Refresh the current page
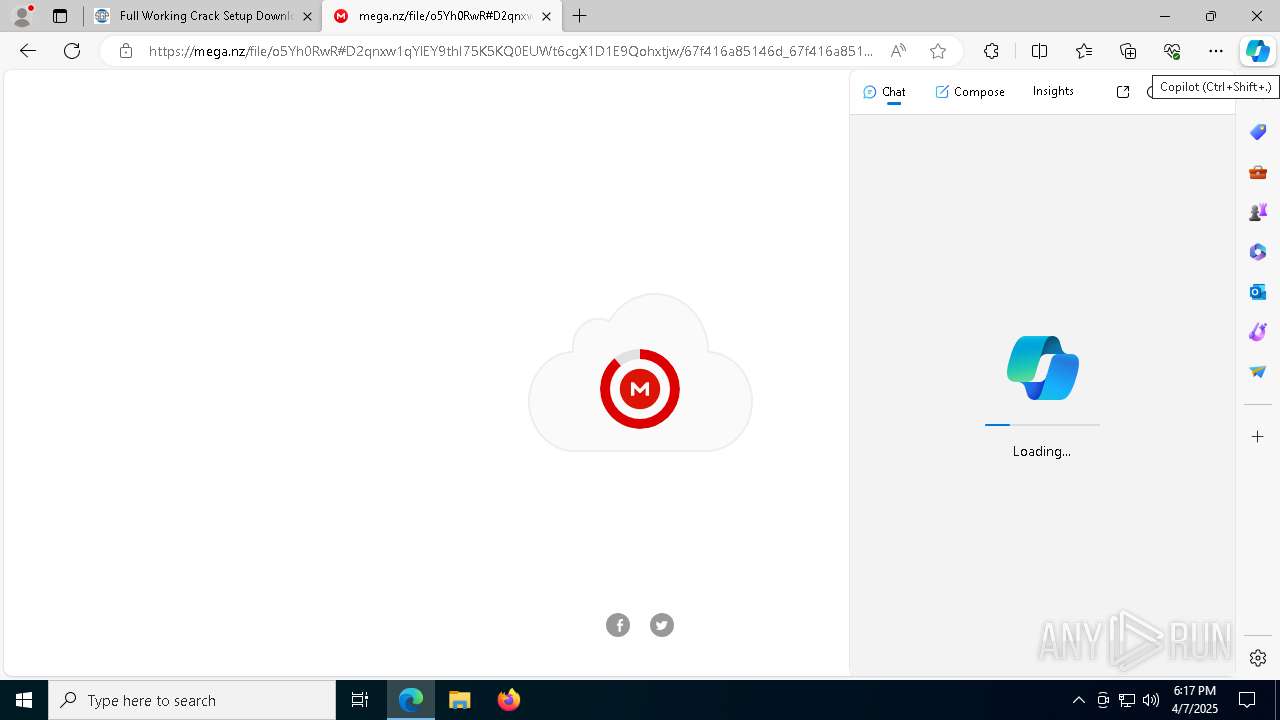This screenshot has height=720, width=1280. [x=72, y=51]
